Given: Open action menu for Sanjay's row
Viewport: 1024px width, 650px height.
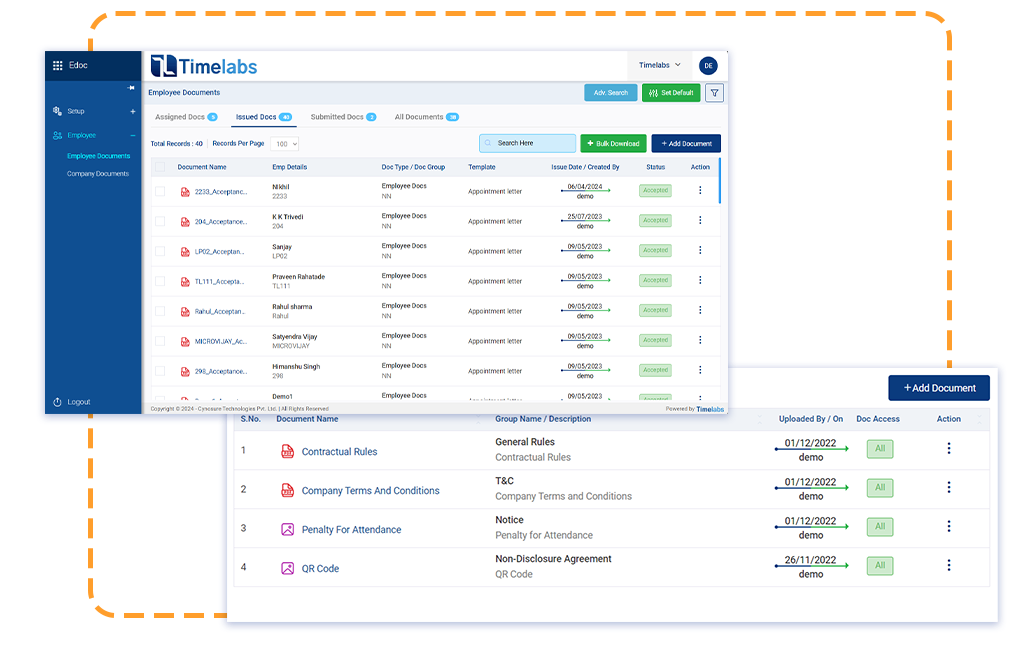Looking at the screenshot, I should [700, 250].
